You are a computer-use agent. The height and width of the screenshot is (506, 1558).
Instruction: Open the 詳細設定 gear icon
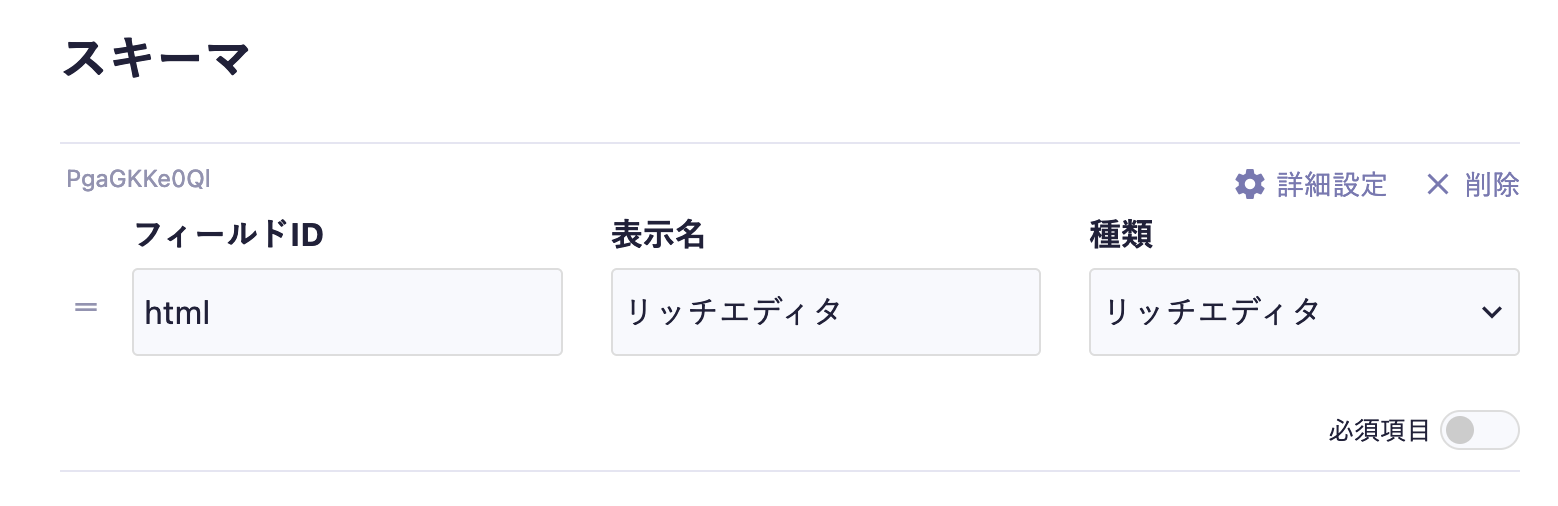1250,184
